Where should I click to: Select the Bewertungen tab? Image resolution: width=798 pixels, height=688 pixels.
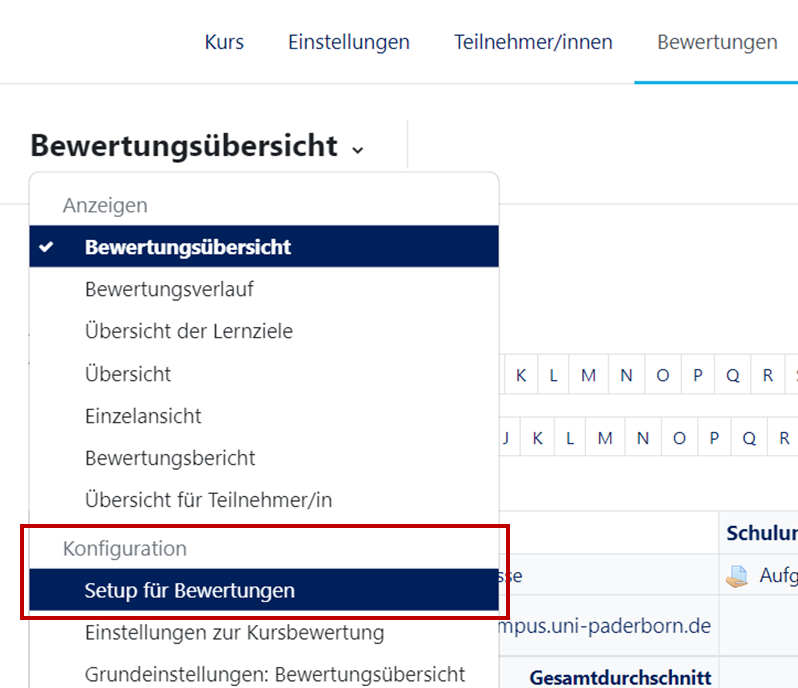(x=717, y=42)
